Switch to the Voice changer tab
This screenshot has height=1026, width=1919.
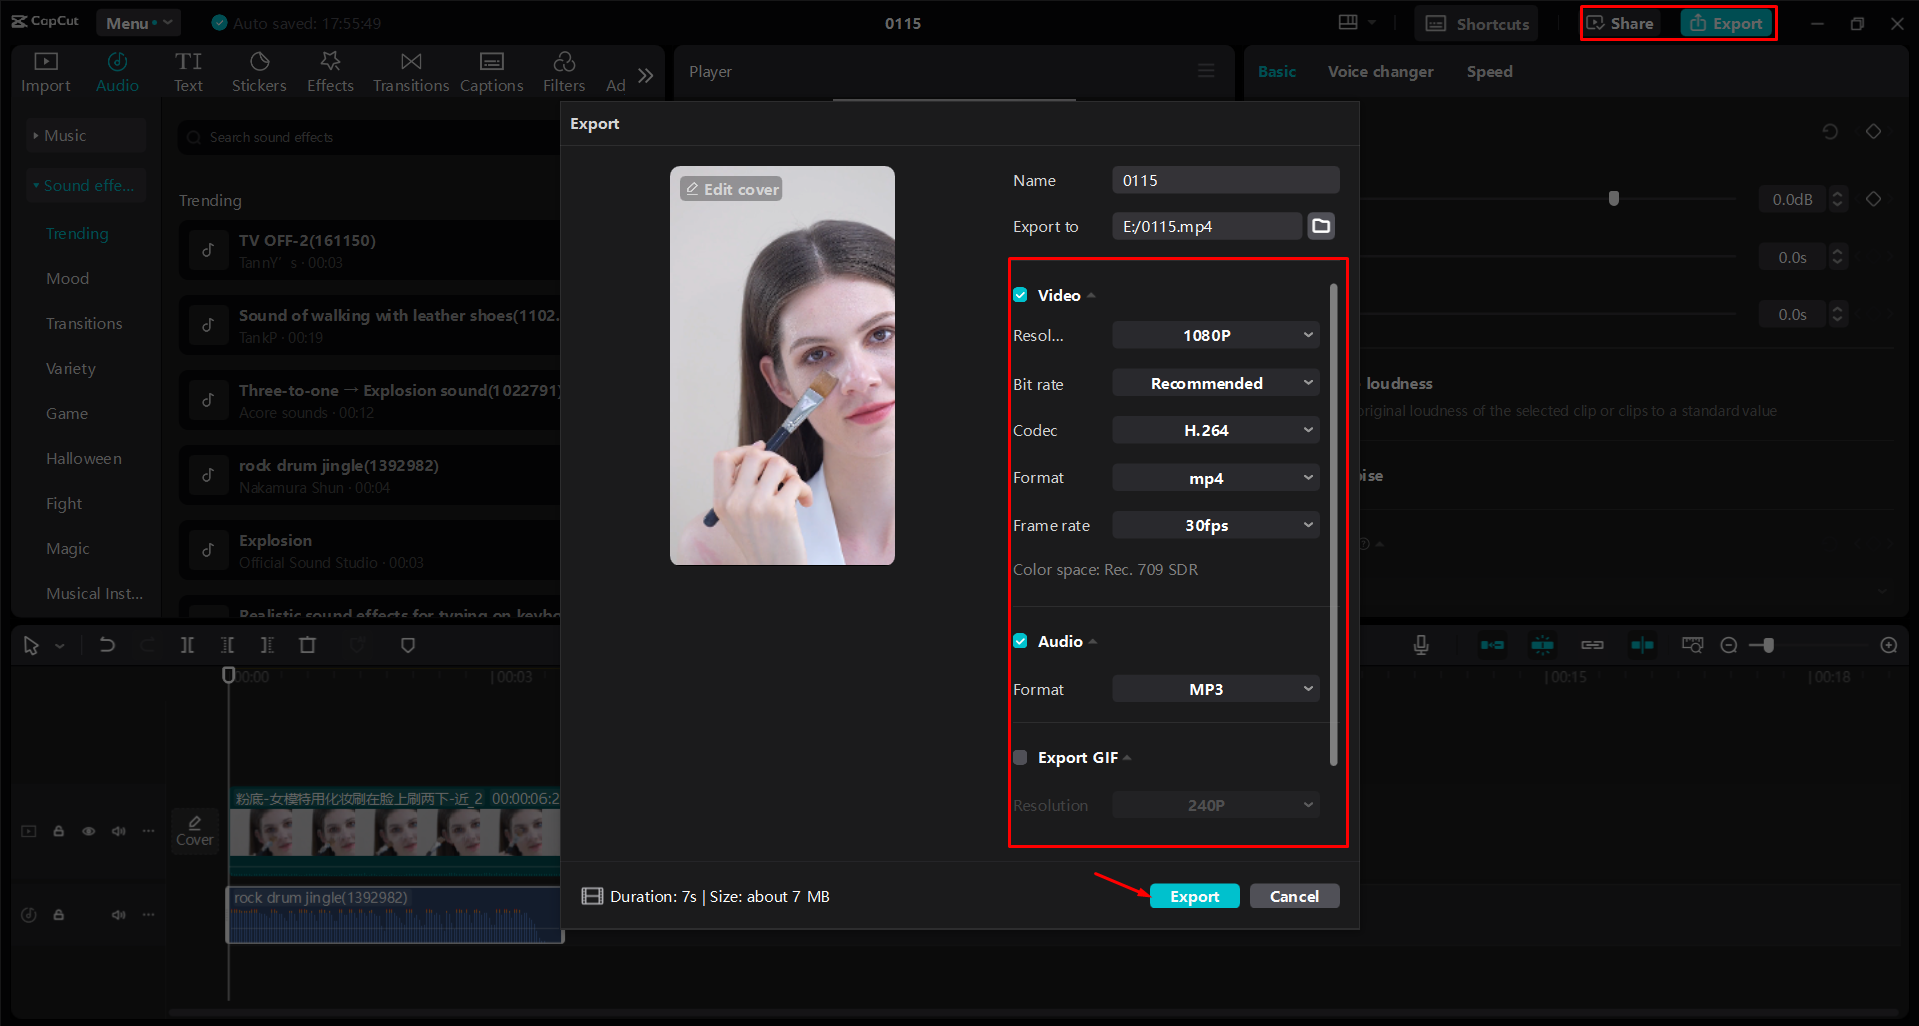click(1380, 71)
